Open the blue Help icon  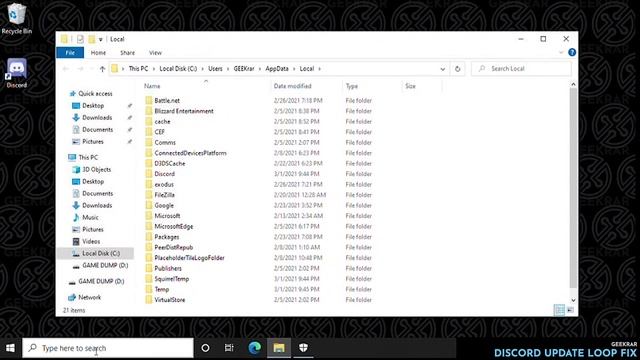[572, 52]
